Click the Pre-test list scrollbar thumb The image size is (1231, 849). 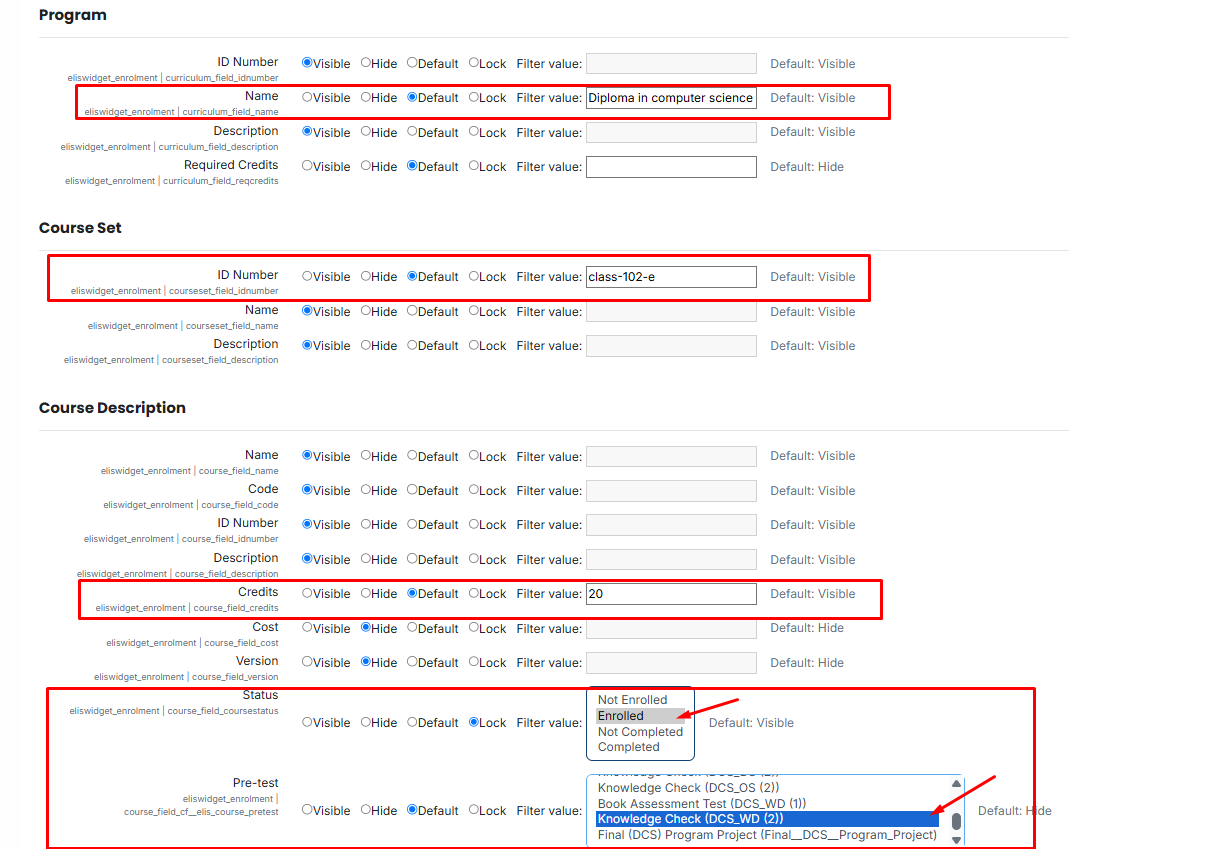pos(956,822)
